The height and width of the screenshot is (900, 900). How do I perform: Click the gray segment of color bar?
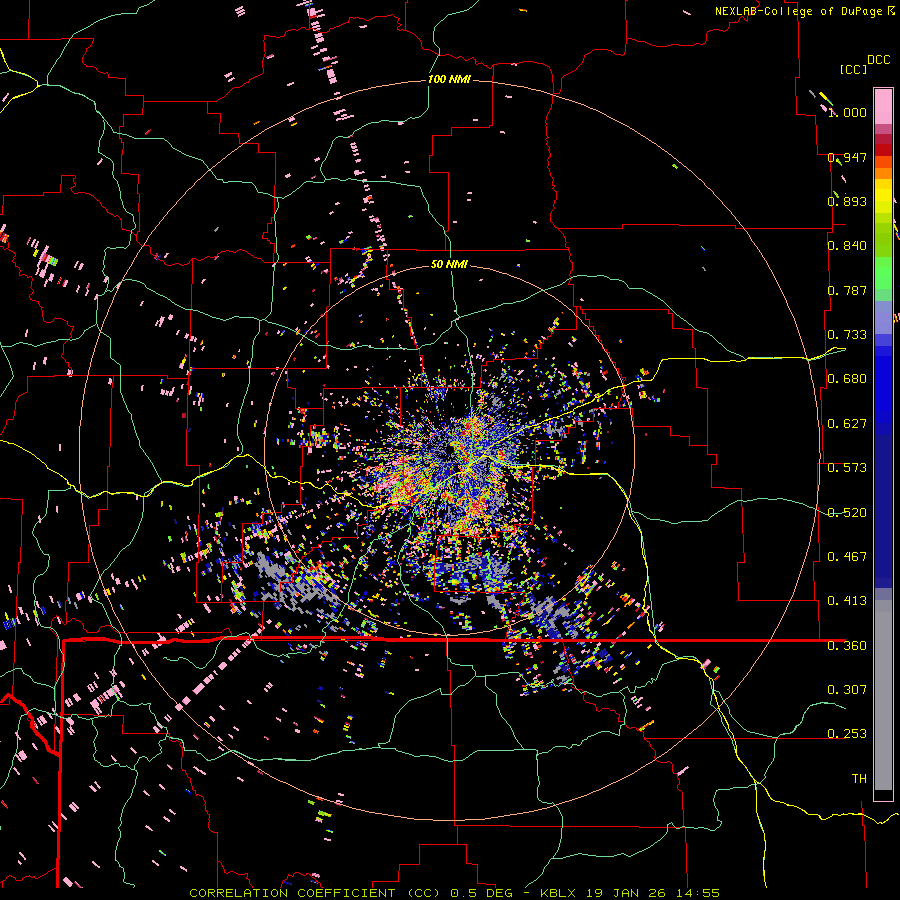pyautogui.click(x=883, y=695)
